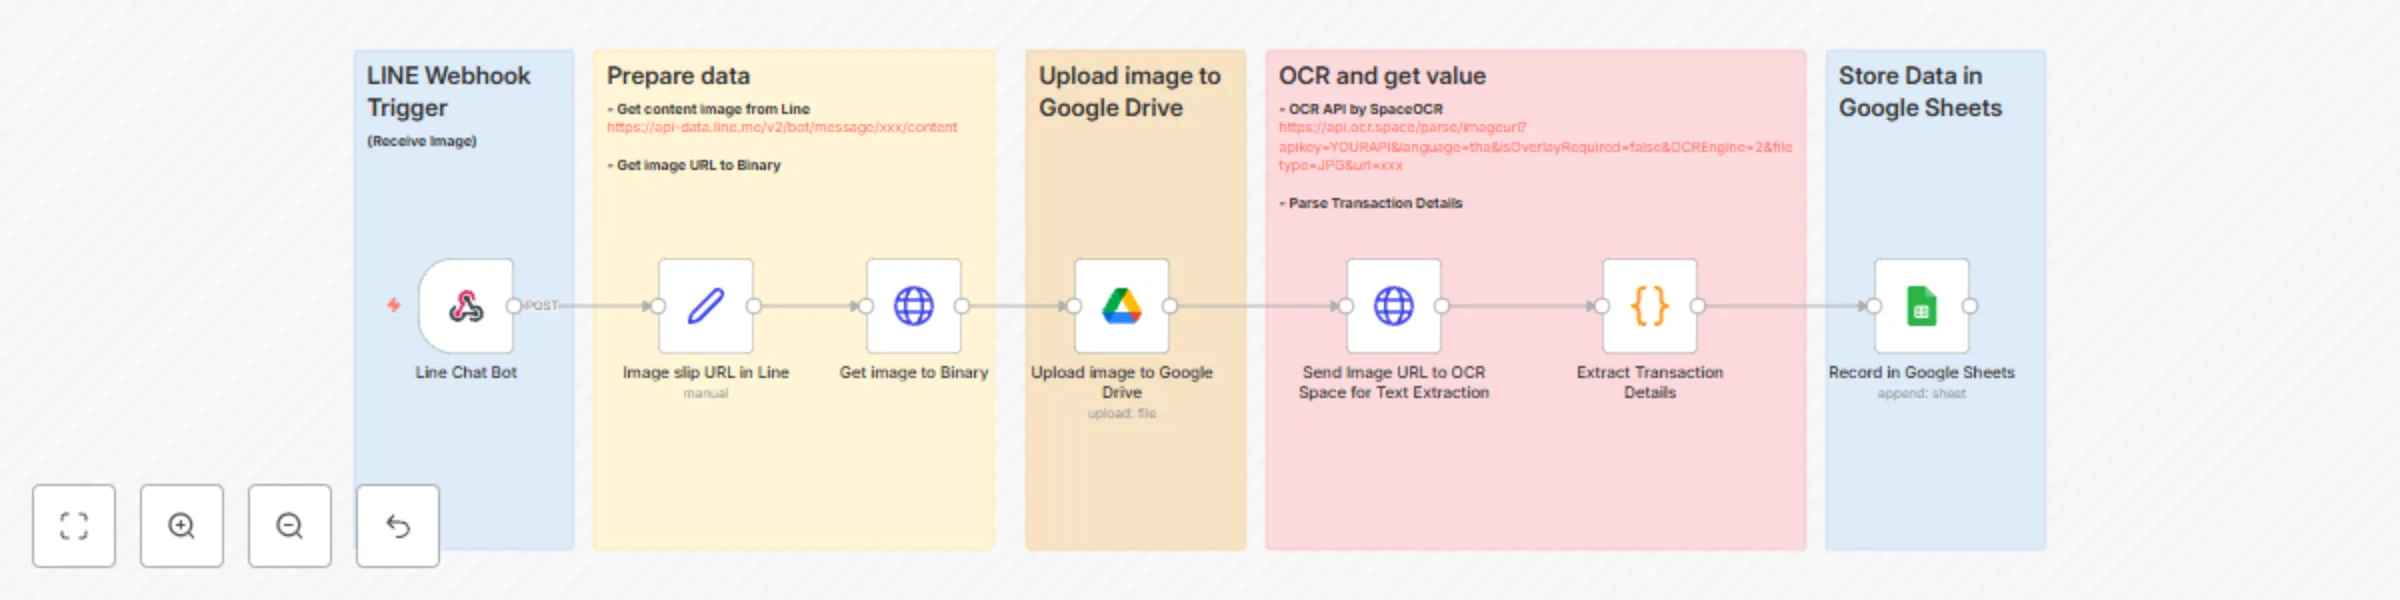Viewport: 2400px width, 600px height.
Task: Click the input connector of Send Image URL to OCR
Action: tap(1346, 306)
